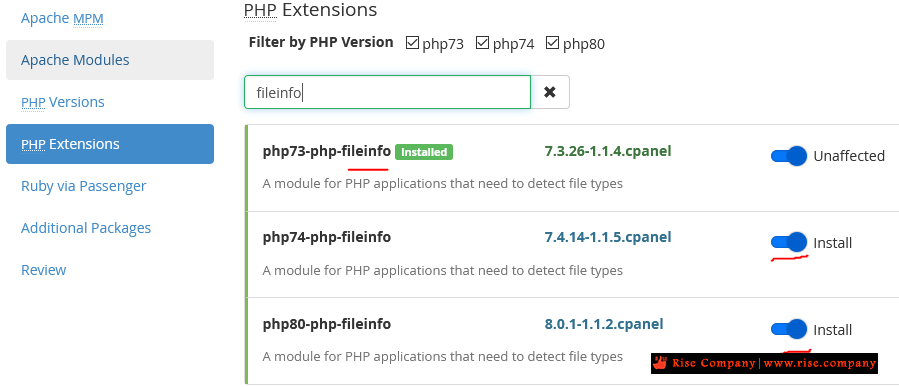Viewport: 899px width, 387px height.
Task: Click version 7.3.26-1.1.4.cpanel text
Action: tap(608, 151)
